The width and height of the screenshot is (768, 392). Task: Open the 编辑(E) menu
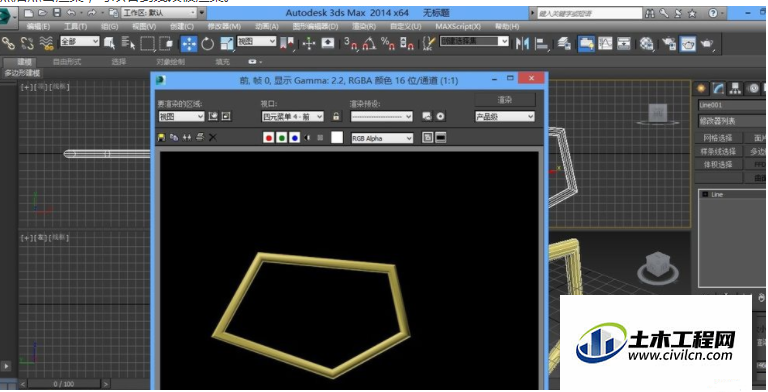pyautogui.click(x=38, y=26)
